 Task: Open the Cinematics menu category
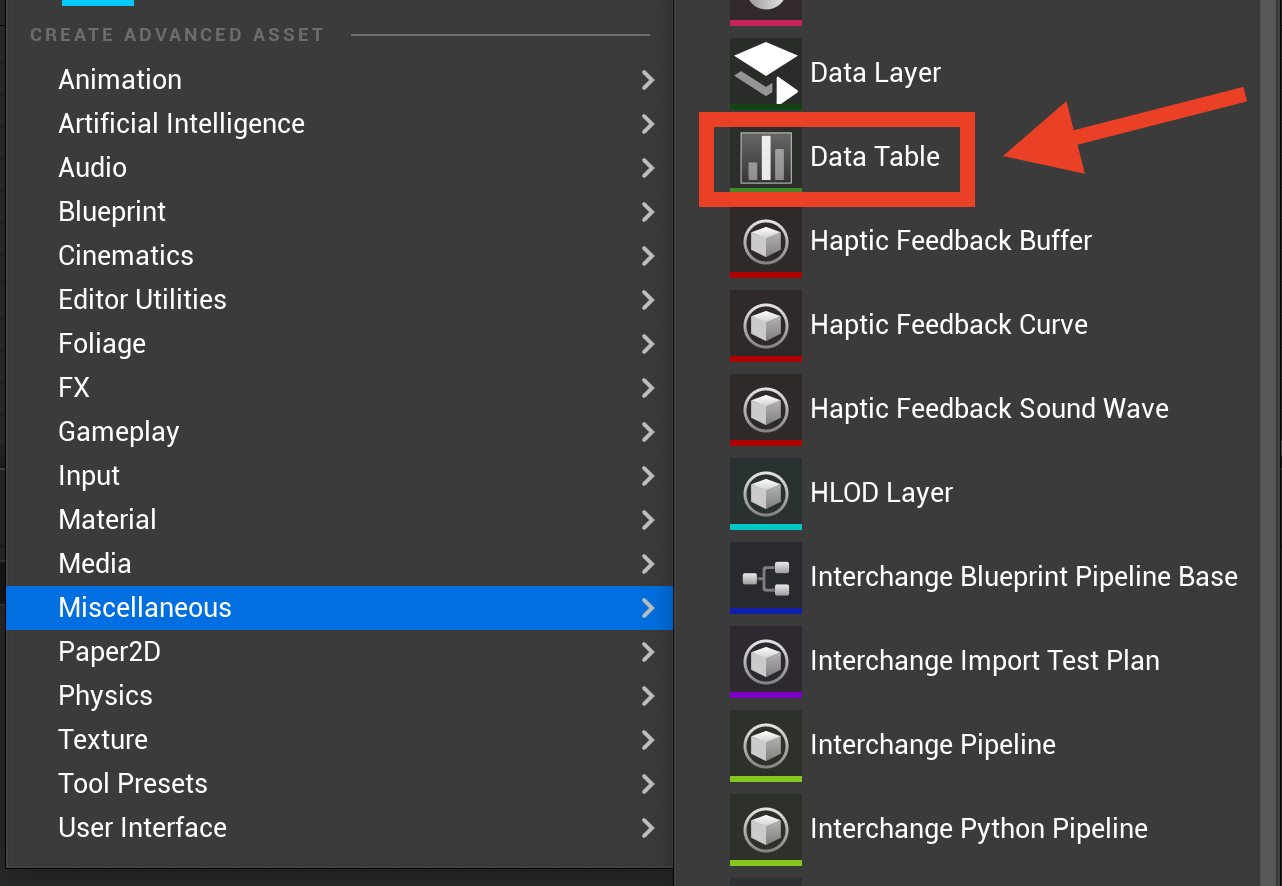pyautogui.click(x=339, y=256)
